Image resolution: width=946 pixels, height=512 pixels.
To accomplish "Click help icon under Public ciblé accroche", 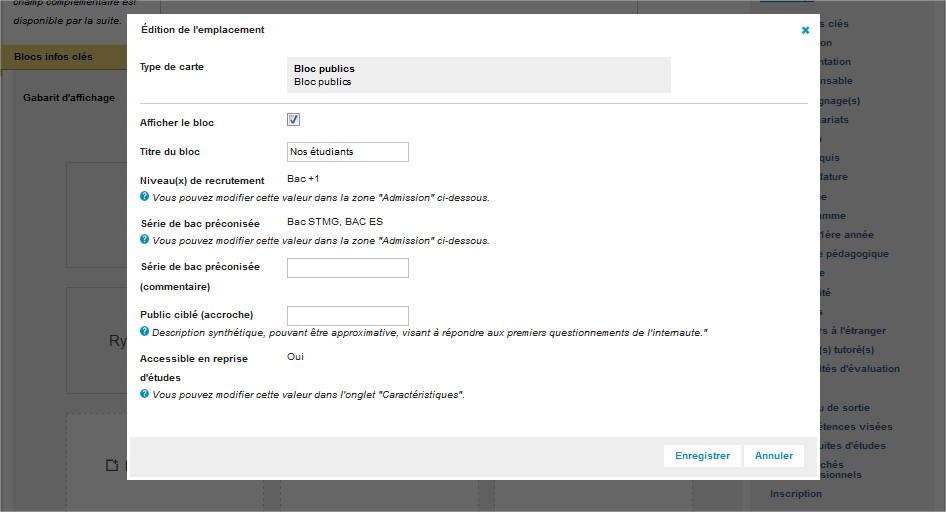I will [x=144, y=331].
